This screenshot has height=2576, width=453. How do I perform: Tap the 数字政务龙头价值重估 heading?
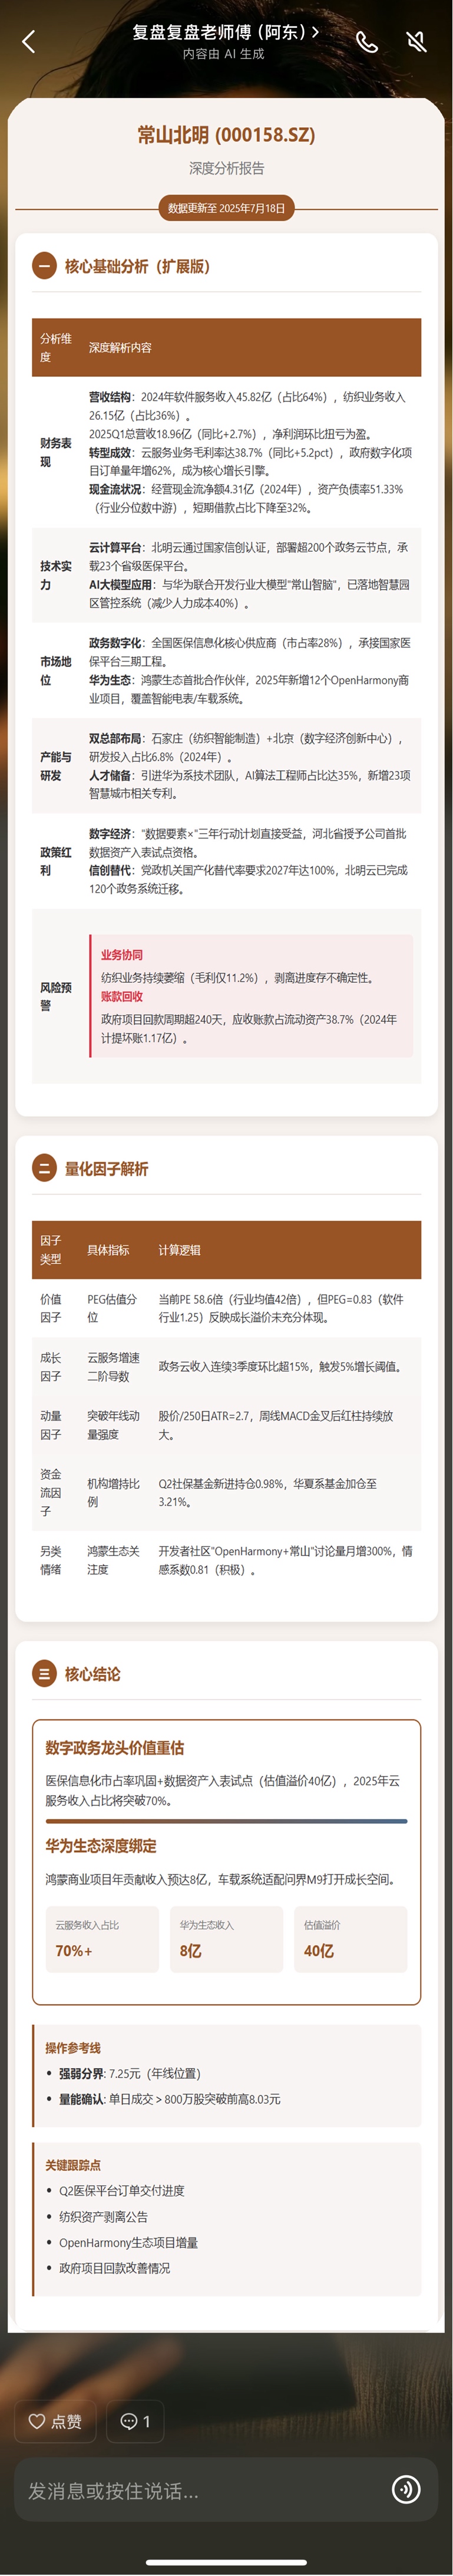[114, 1747]
